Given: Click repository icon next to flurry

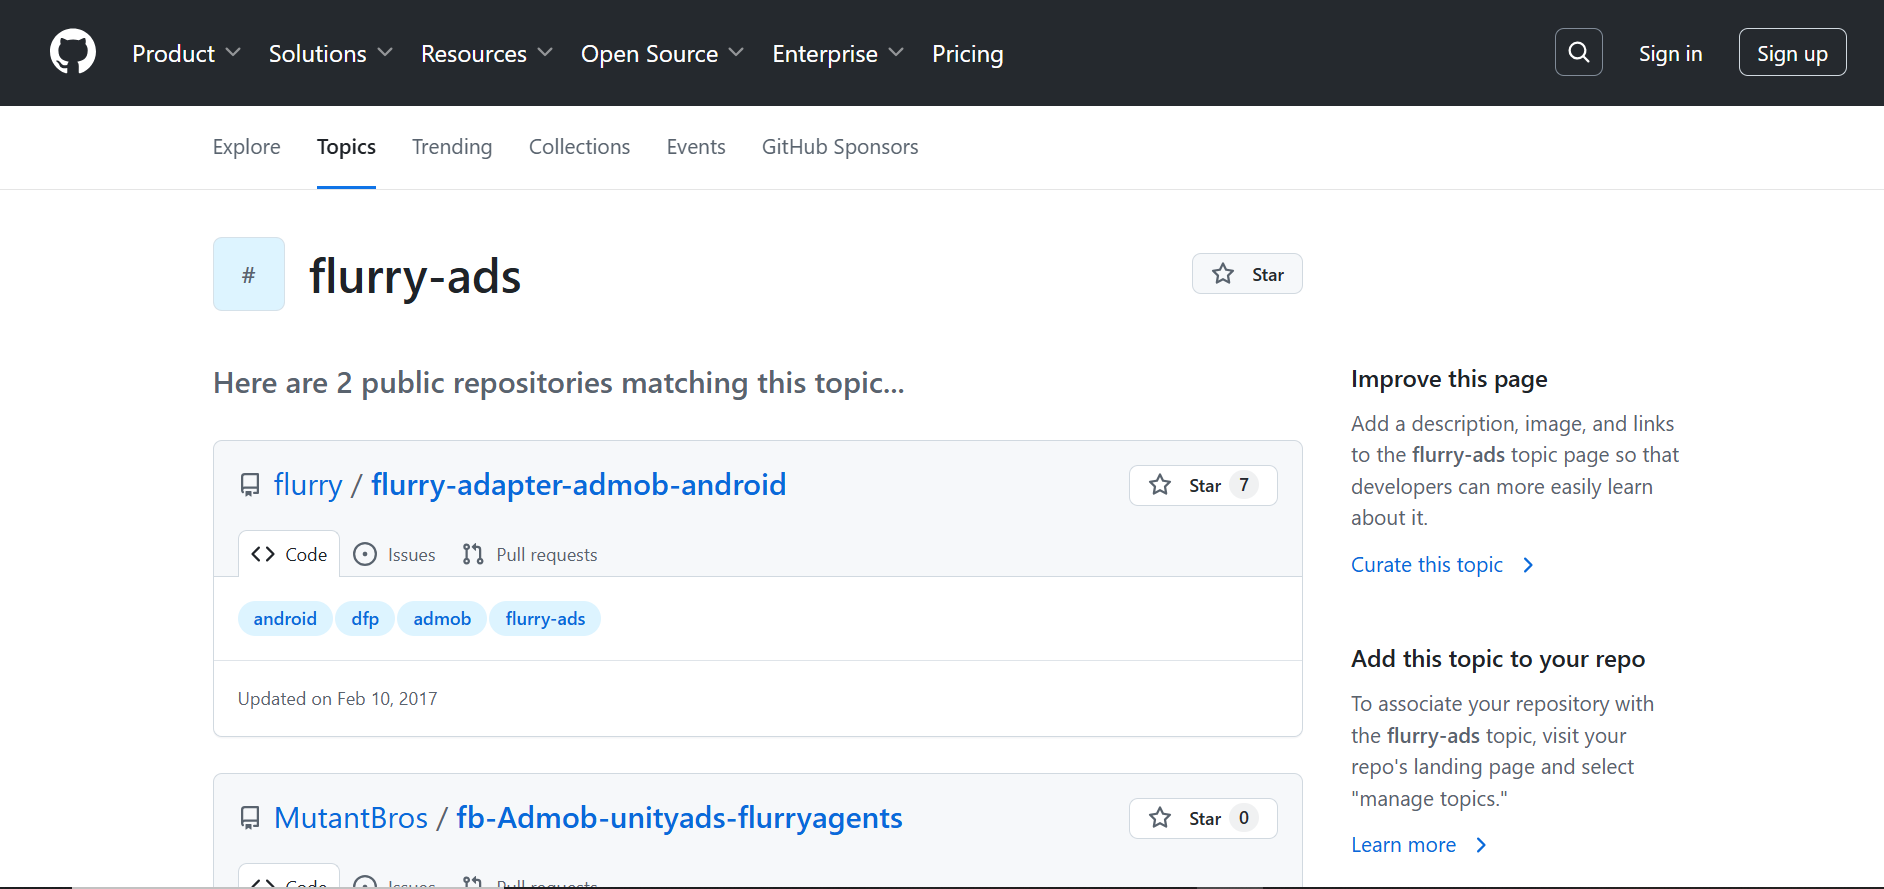Looking at the screenshot, I should (250, 485).
